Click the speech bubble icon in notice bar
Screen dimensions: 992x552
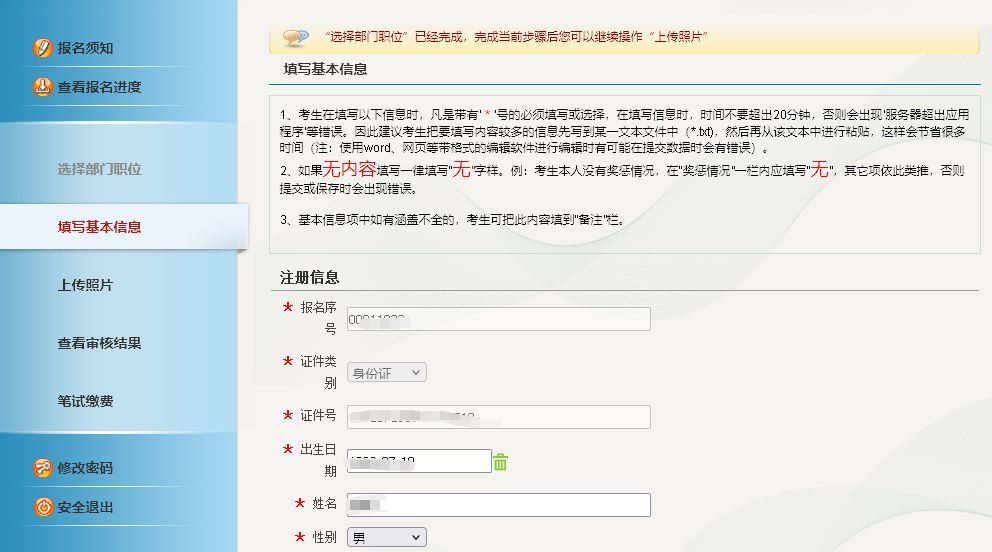[295, 37]
